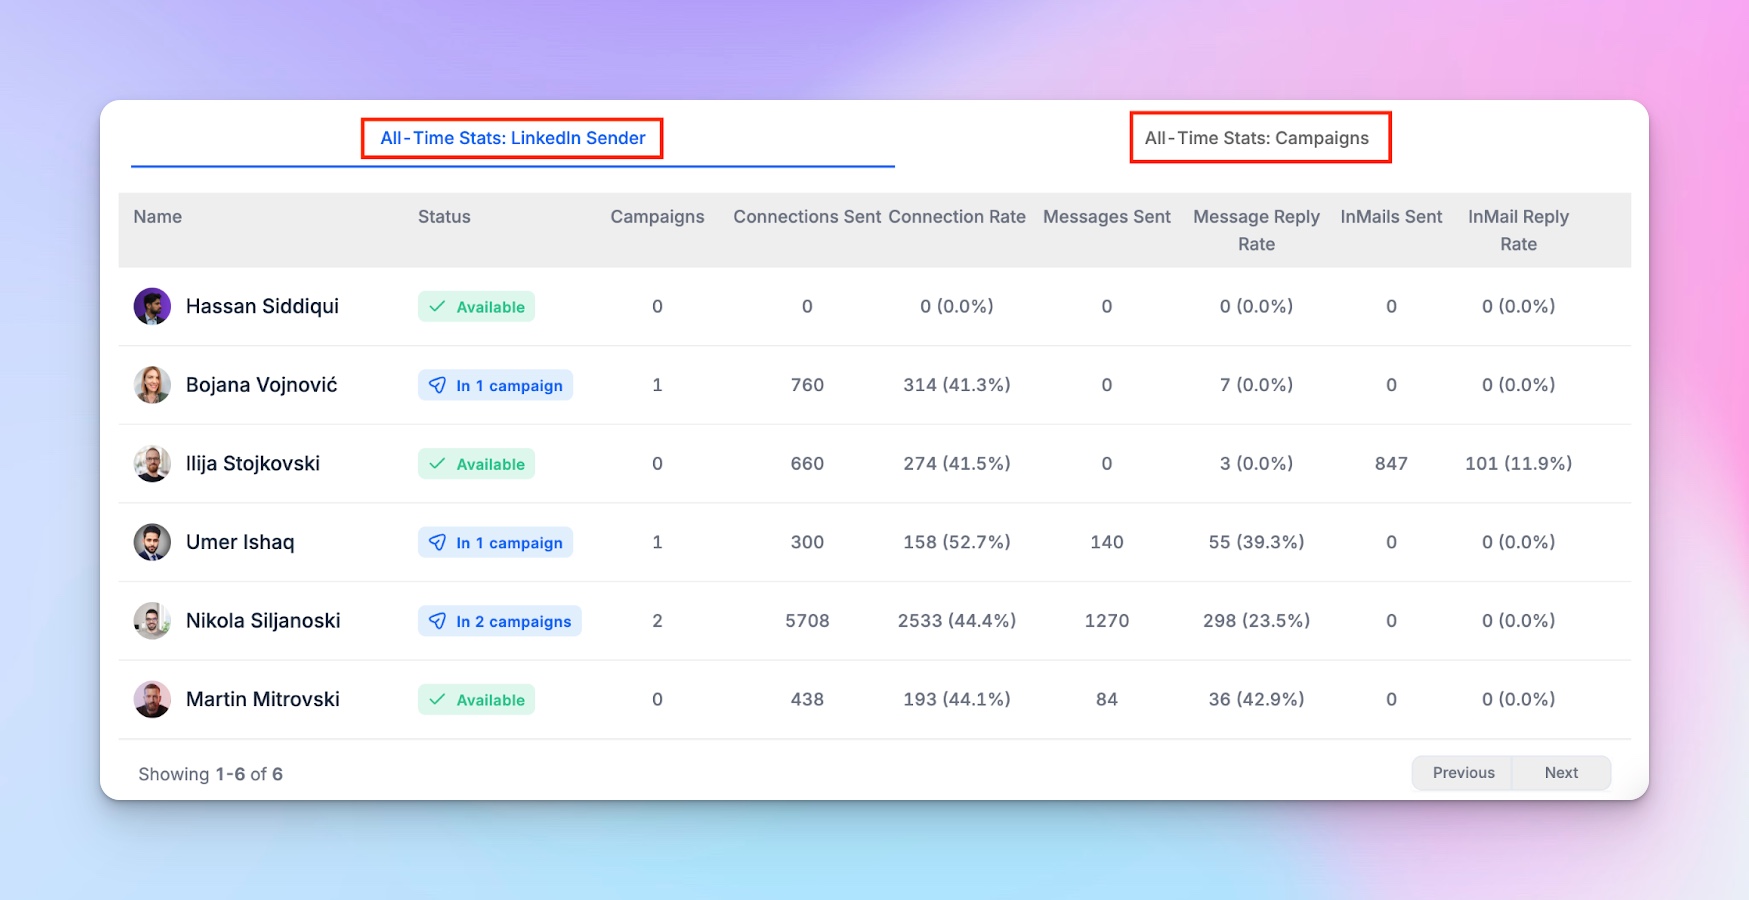Click messages sent value 84
Viewport: 1749px width, 900px height.
pyautogui.click(x=1107, y=699)
